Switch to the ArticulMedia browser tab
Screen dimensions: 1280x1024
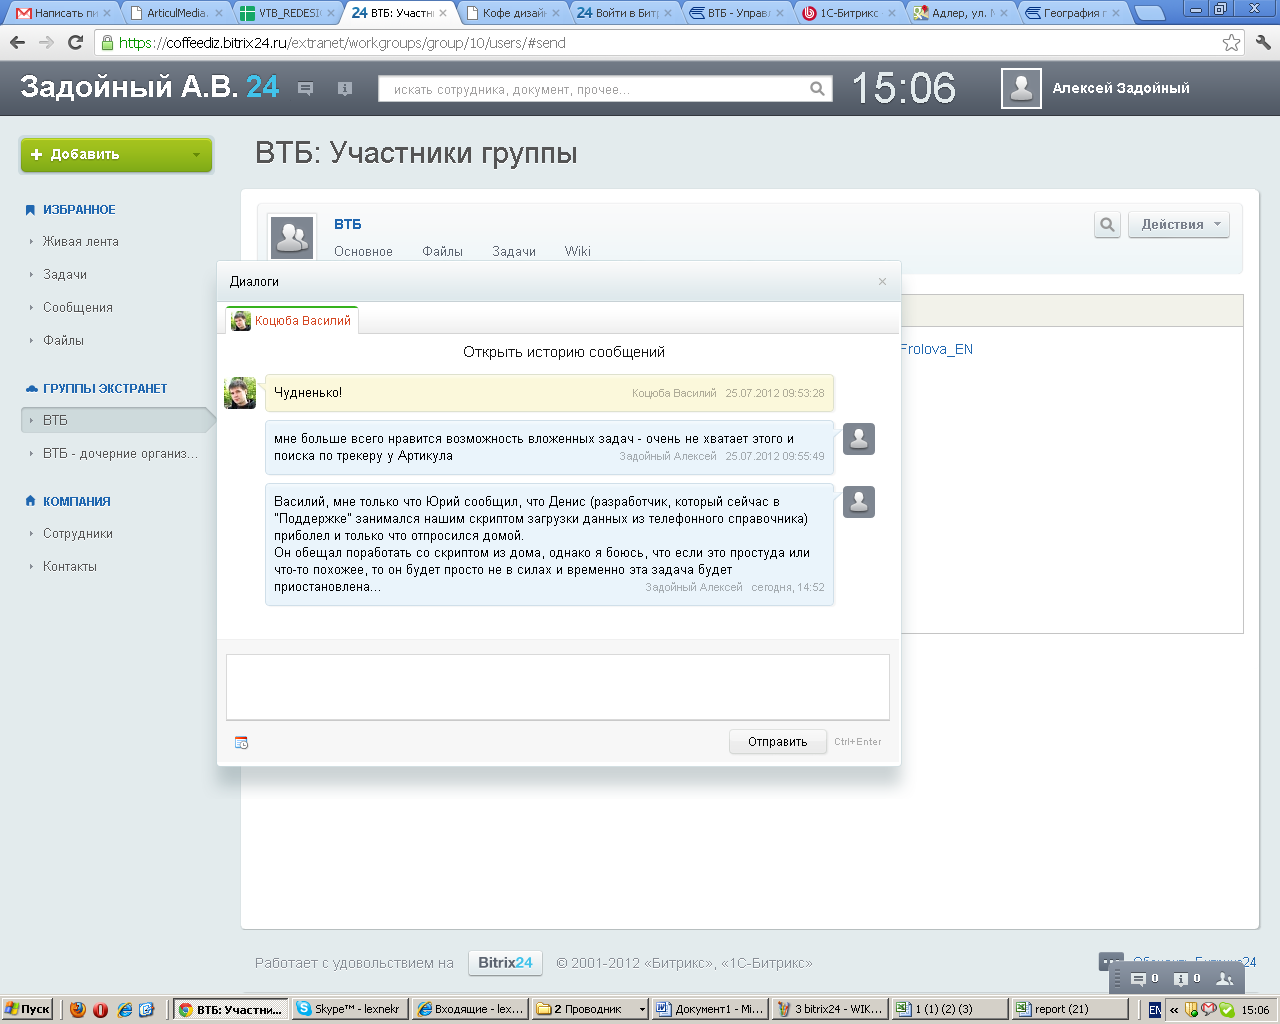[177, 13]
